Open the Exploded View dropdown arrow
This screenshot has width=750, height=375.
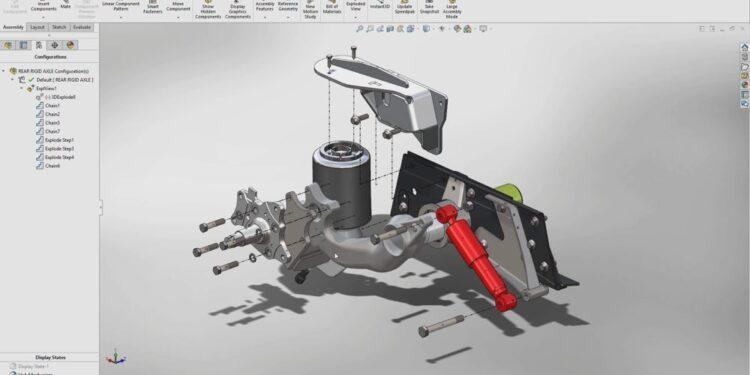point(355,17)
